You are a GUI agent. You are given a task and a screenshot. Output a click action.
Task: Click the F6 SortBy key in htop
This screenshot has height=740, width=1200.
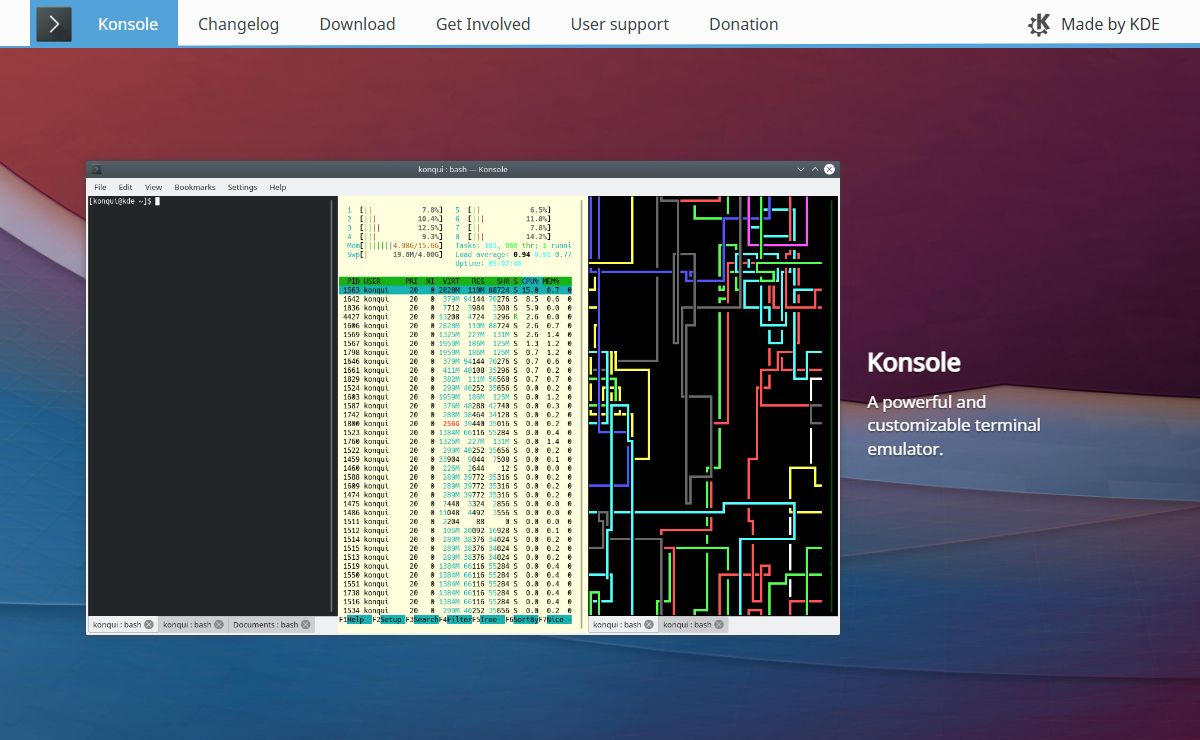pyautogui.click(x=522, y=621)
